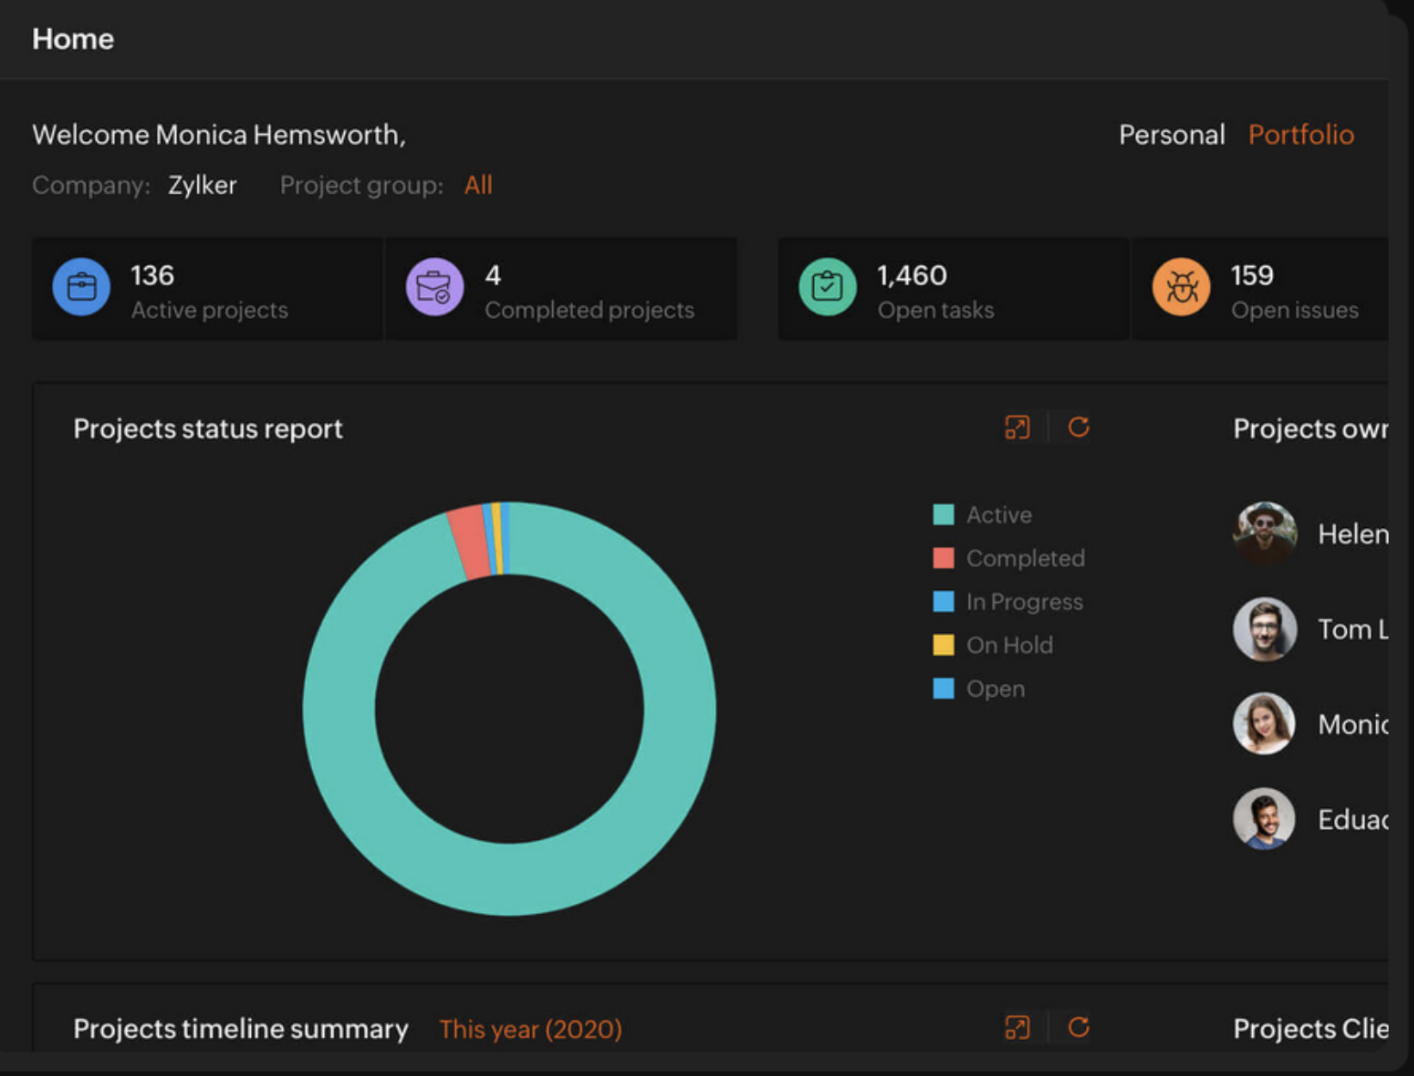
Task: Open the 136 Active projects card
Action: click(207, 289)
